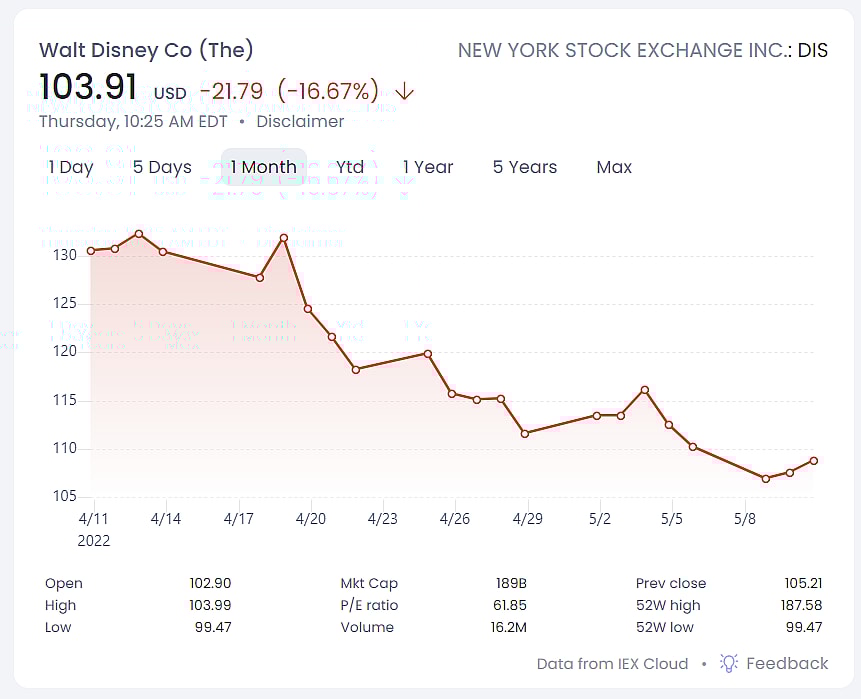The width and height of the screenshot is (861, 699).
Task: Click the red downward price arrow
Action: click(404, 92)
